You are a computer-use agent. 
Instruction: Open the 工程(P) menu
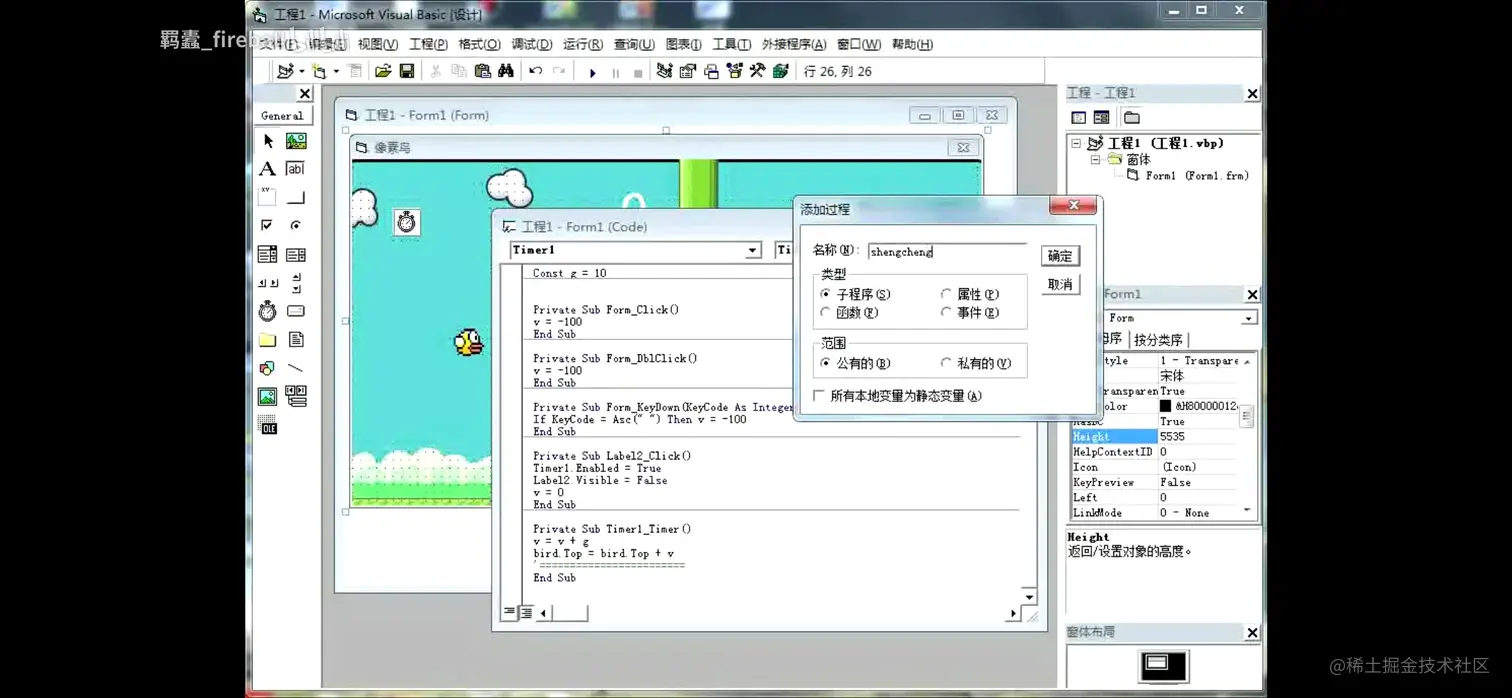click(428, 44)
